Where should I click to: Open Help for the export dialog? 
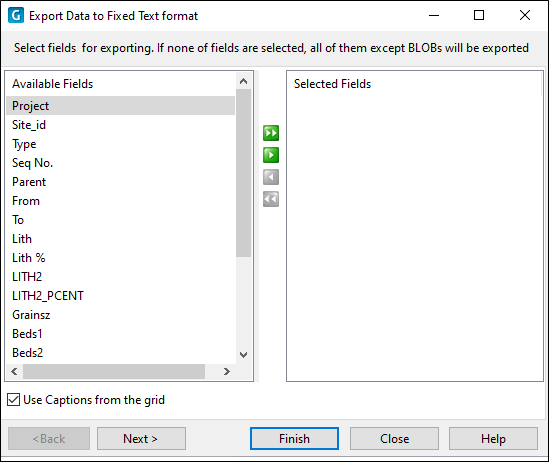tap(493, 439)
